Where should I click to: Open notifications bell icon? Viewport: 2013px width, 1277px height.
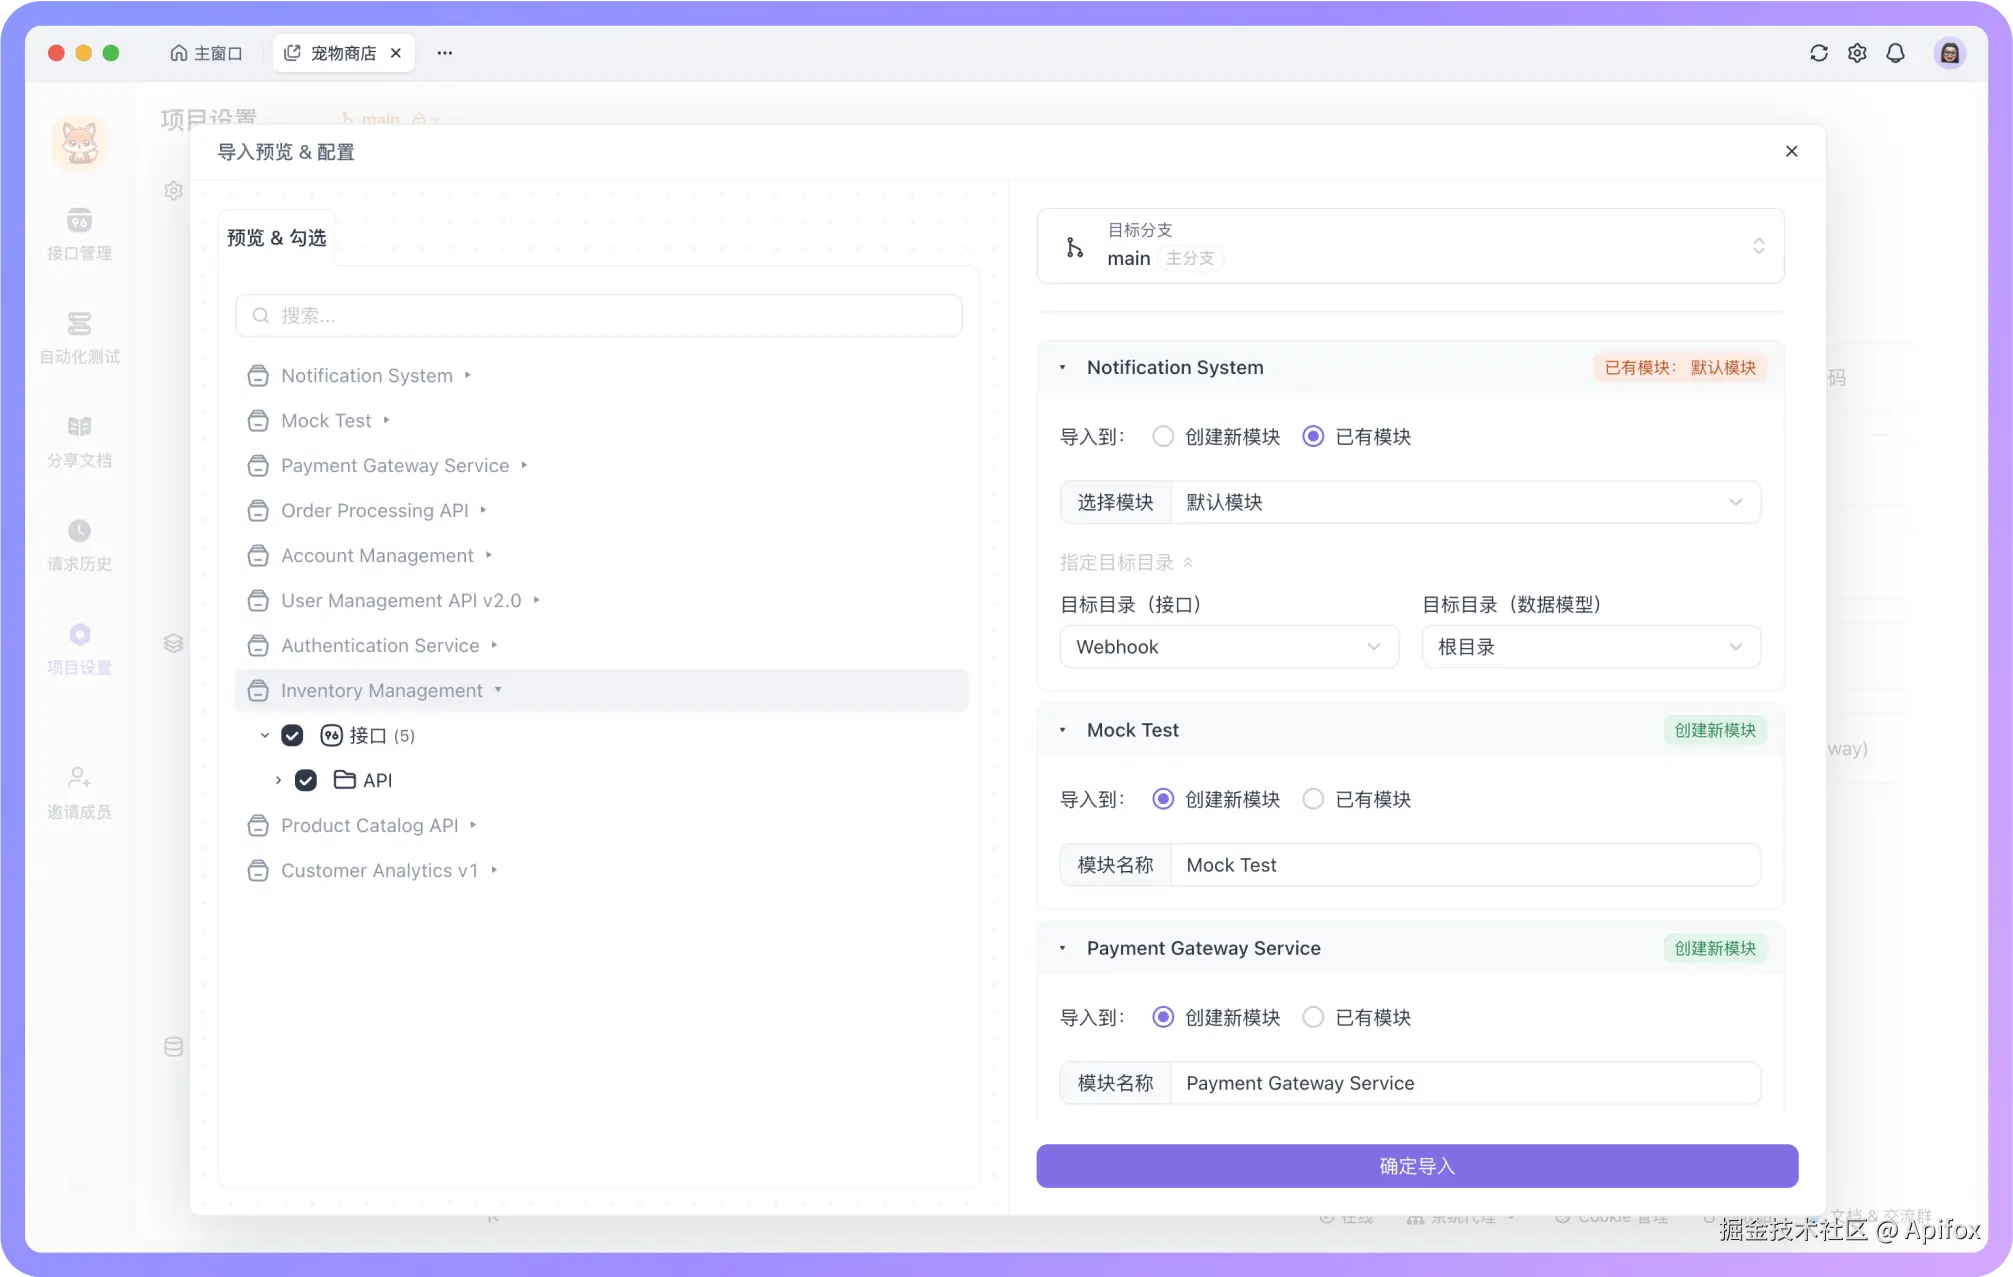[x=1895, y=53]
